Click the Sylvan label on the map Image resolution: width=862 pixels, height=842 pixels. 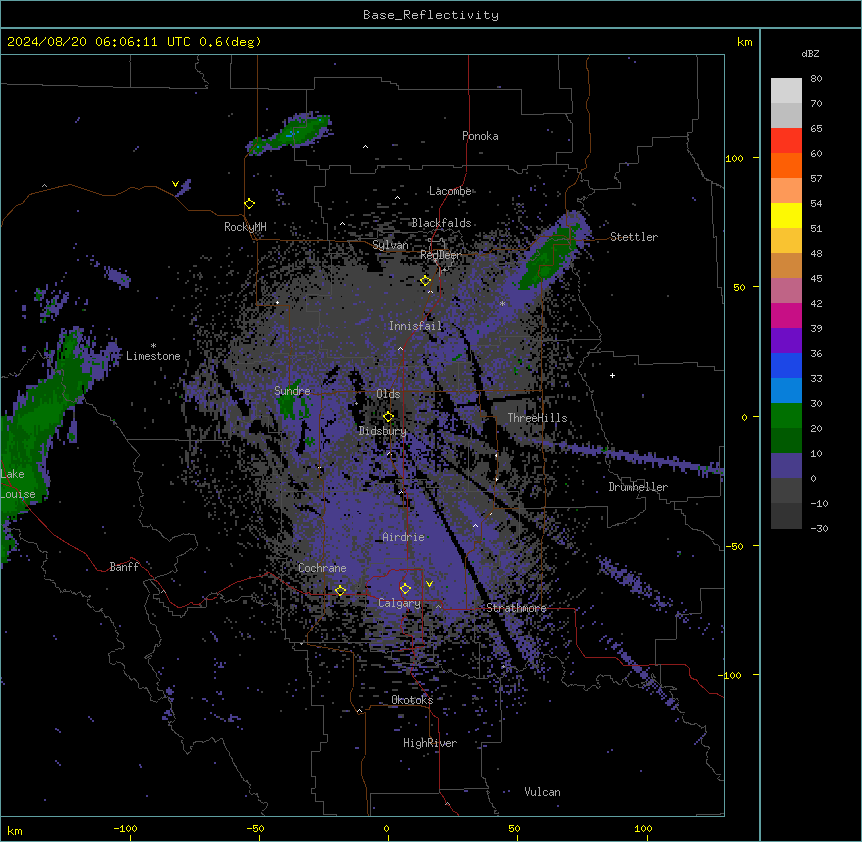pyautogui.click(x=390, y=245)
